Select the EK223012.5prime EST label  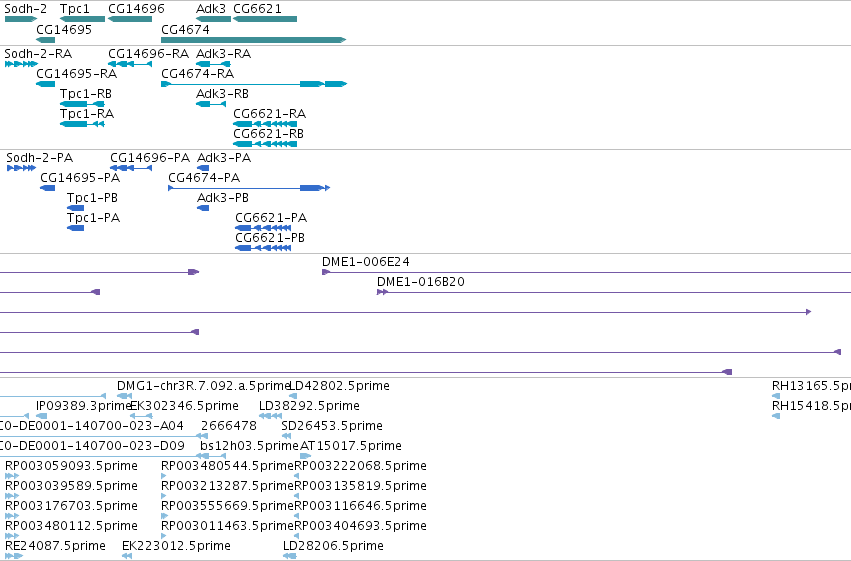(x=176, y=546)
